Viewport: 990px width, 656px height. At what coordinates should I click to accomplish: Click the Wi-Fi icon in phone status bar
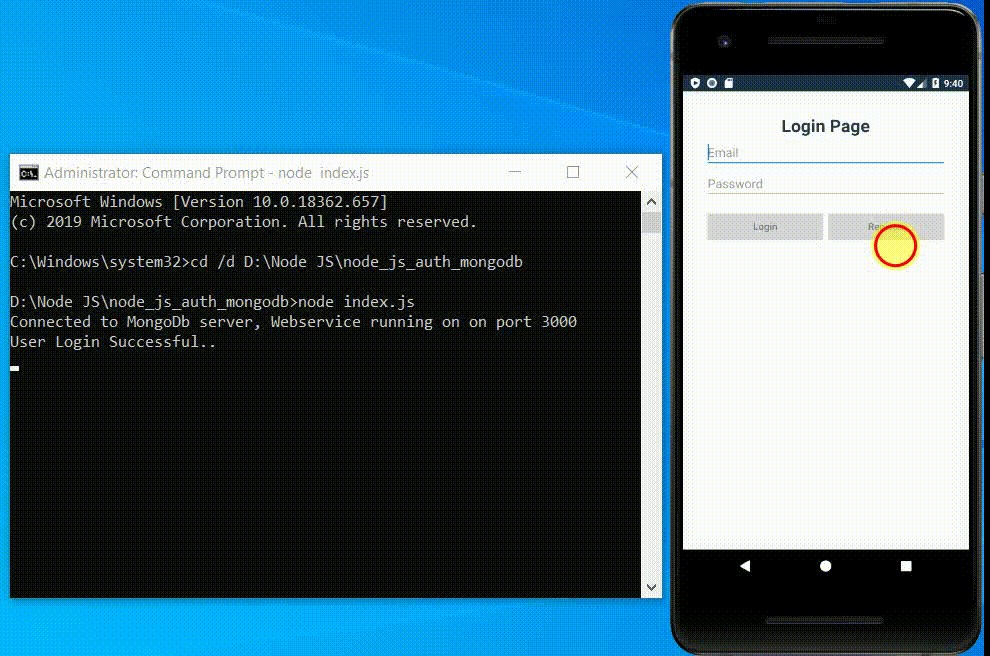[x=908, y=82]
